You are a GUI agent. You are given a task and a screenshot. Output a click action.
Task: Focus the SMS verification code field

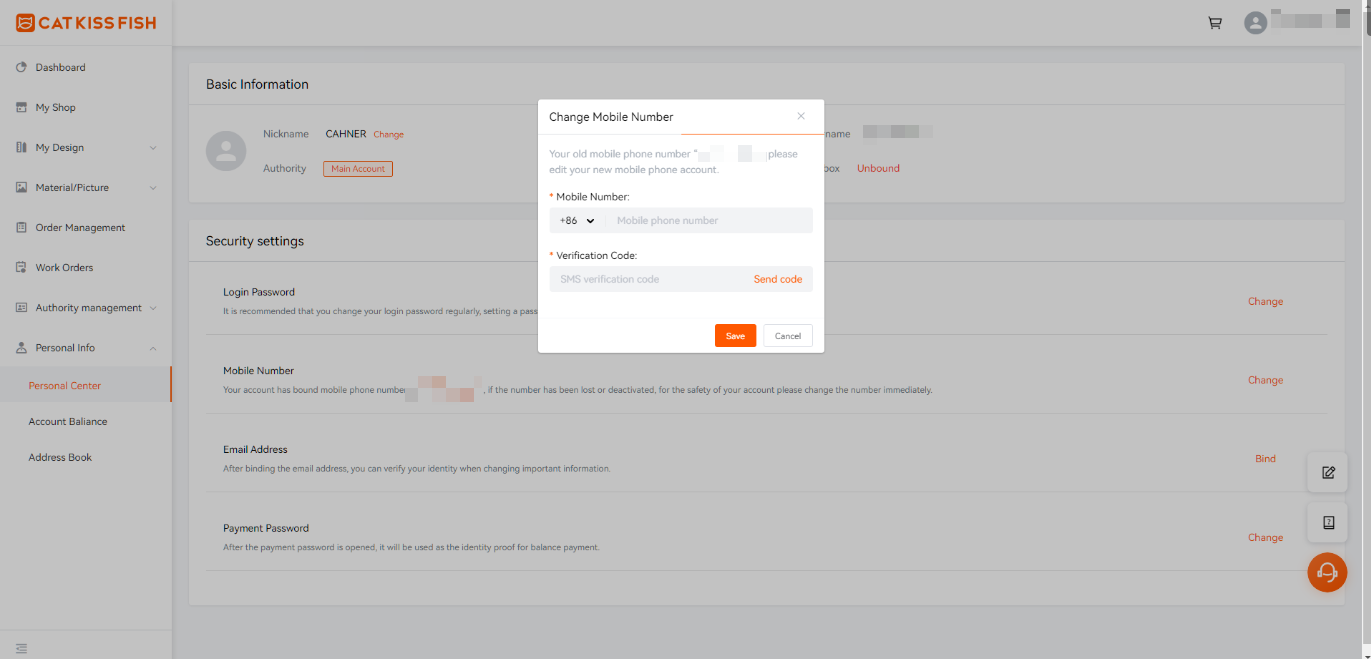[648, 279]
